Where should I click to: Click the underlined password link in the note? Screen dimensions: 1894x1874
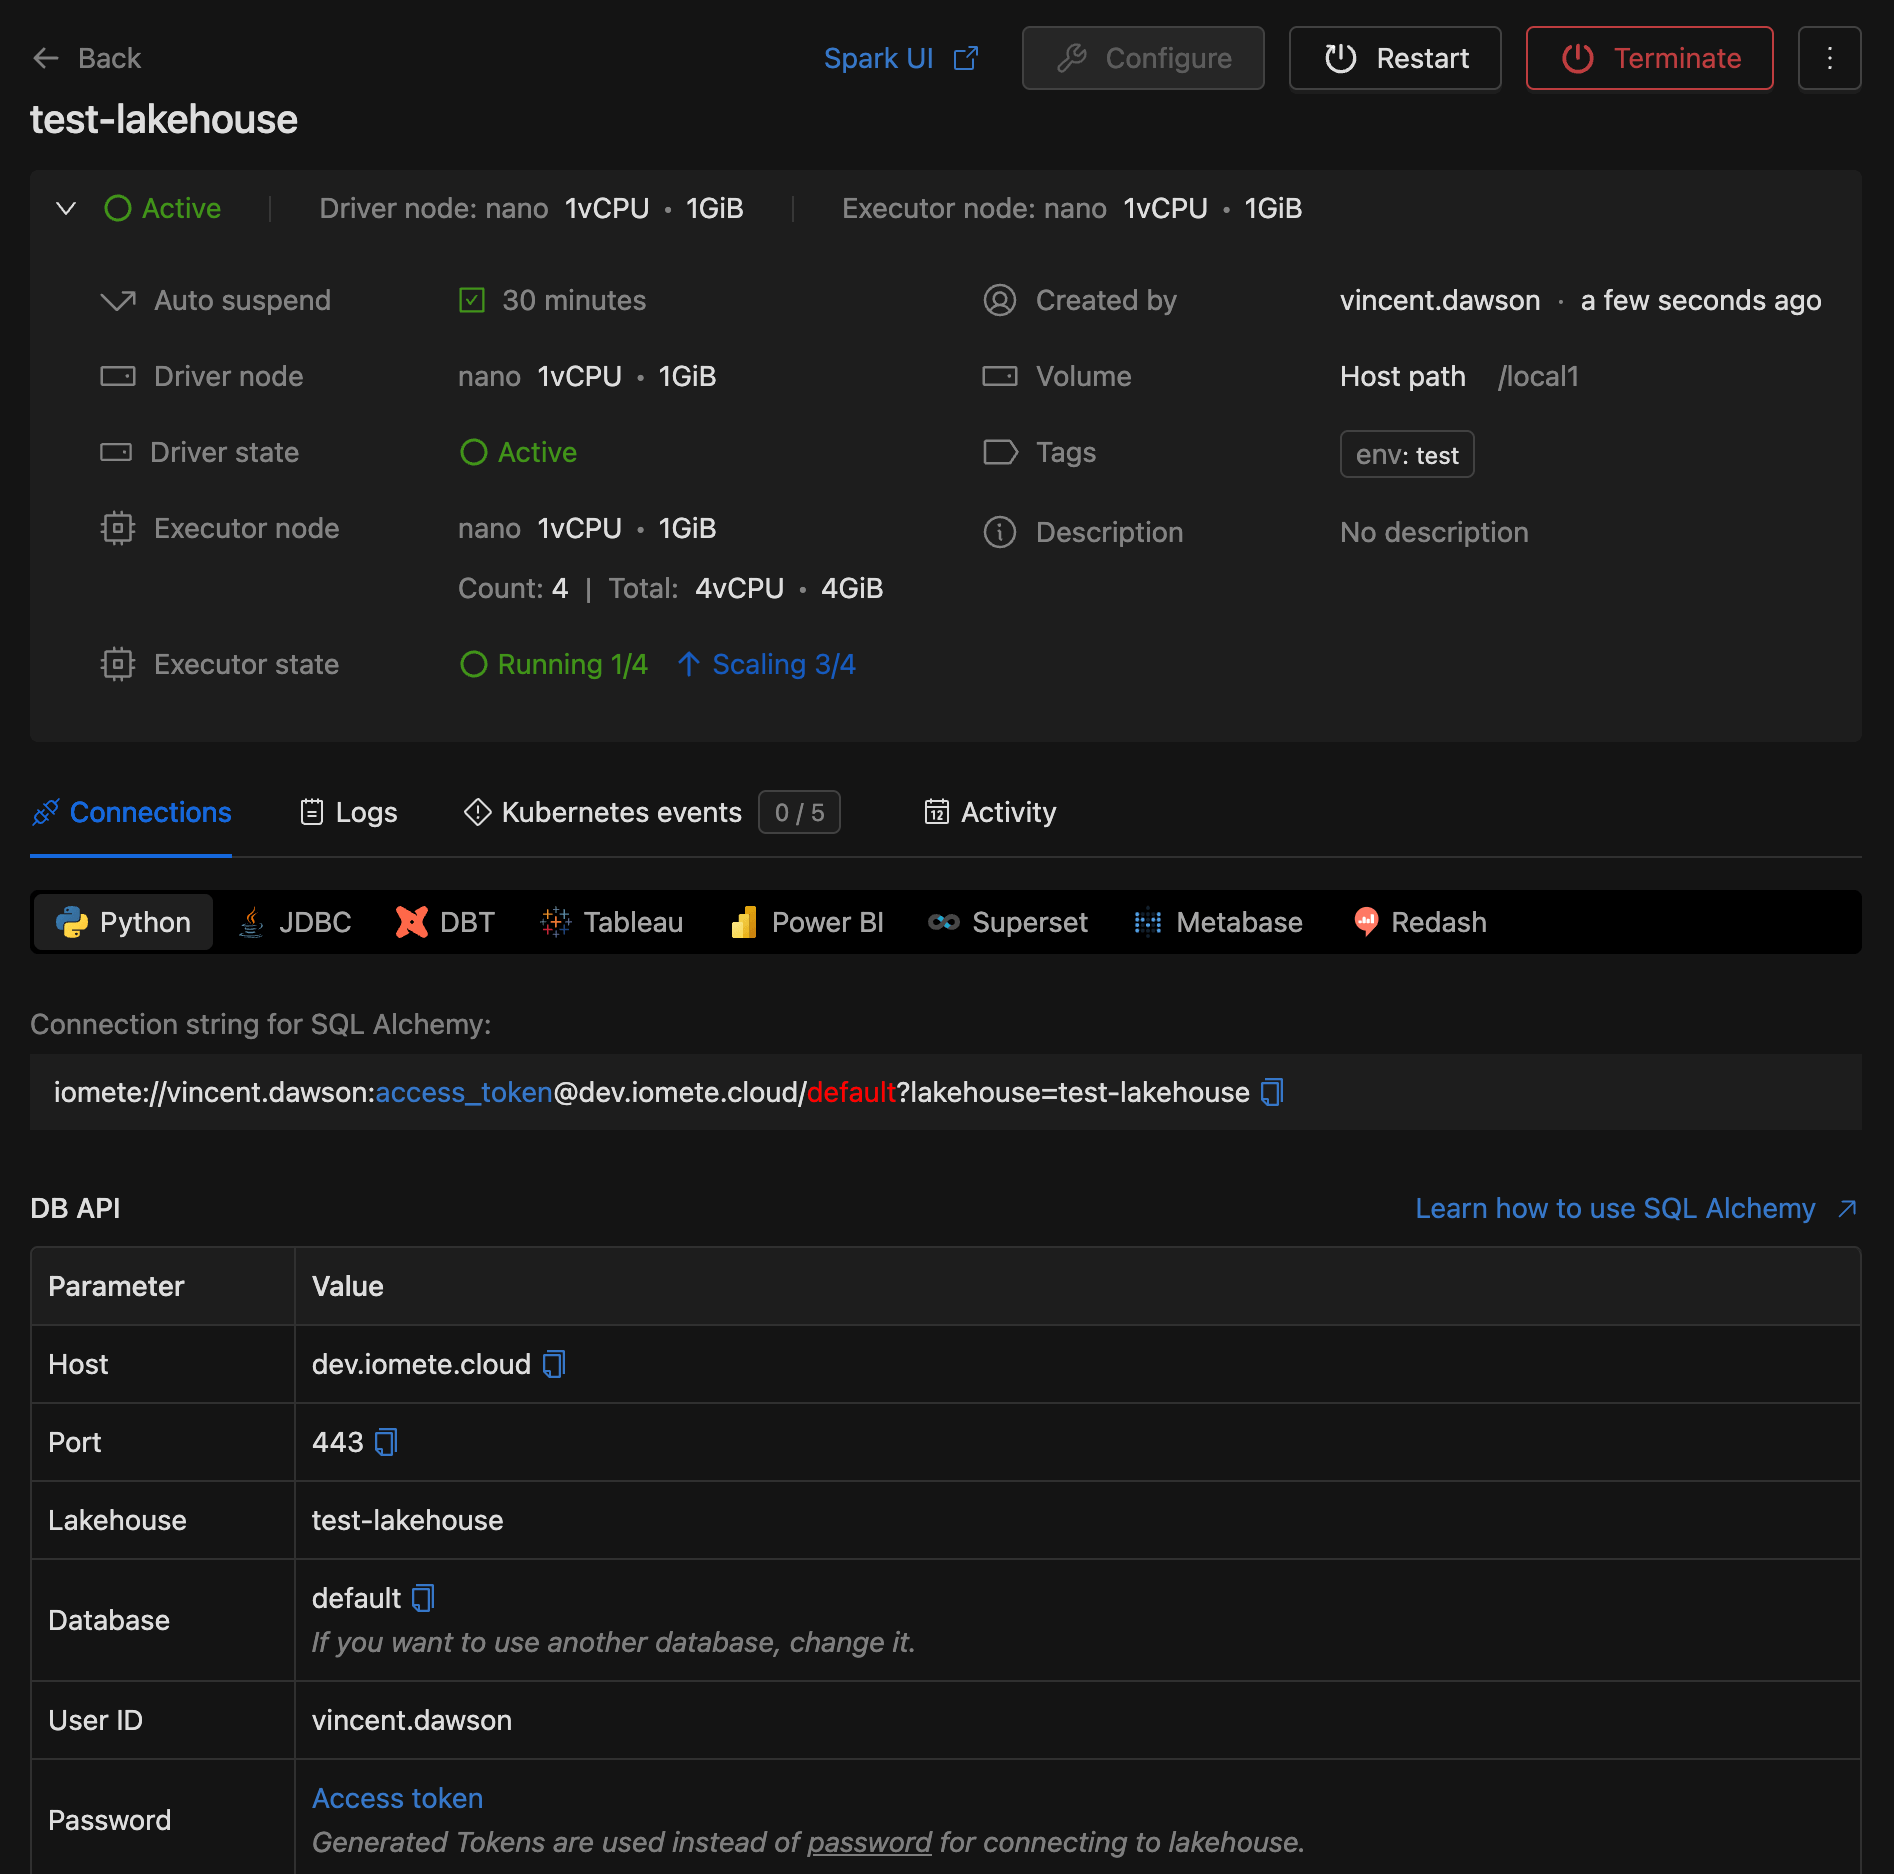[x=869, y=1842]
